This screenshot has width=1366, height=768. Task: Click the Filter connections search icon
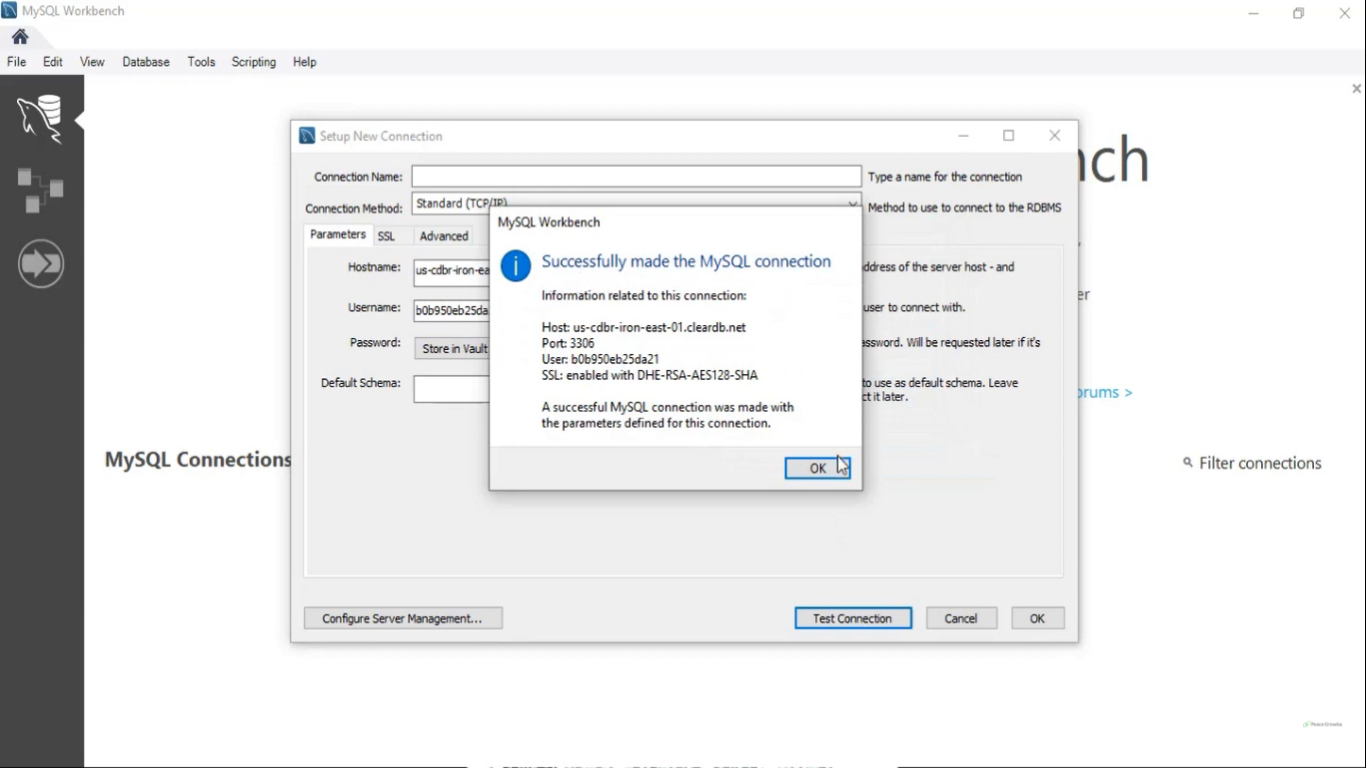[1188, 463]
